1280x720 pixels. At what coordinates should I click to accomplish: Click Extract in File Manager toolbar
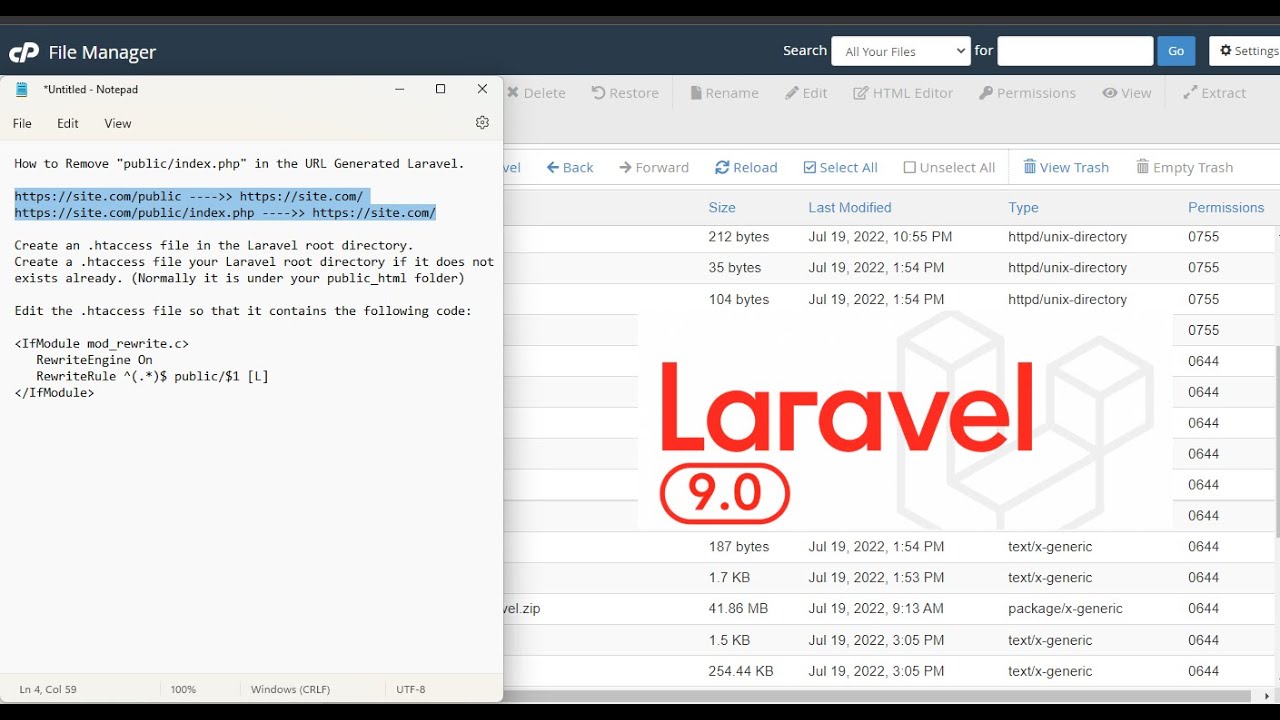pos(1214,93)
